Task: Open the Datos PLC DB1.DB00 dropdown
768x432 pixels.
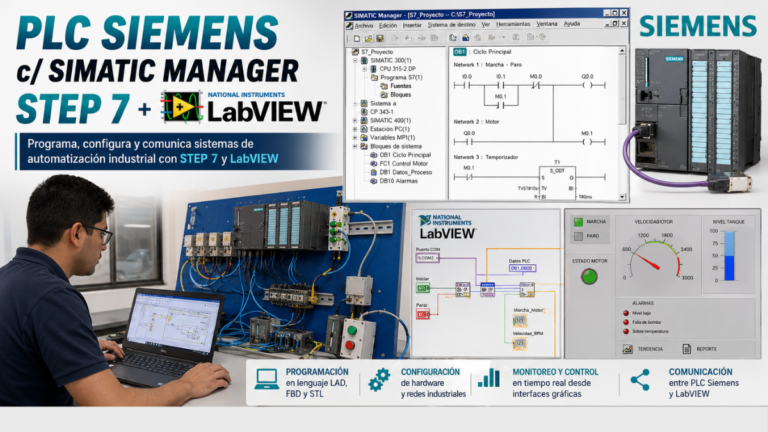Action: click(523, 268)
